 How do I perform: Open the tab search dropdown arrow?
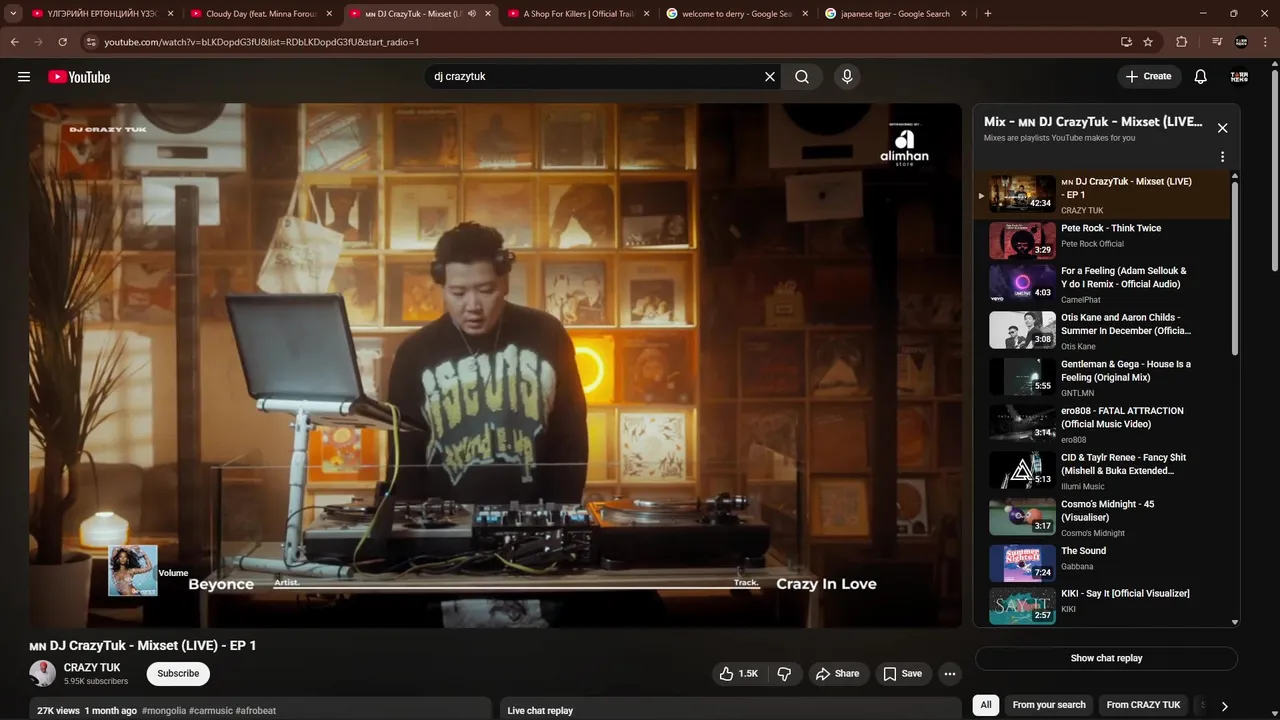pos(13,14)
